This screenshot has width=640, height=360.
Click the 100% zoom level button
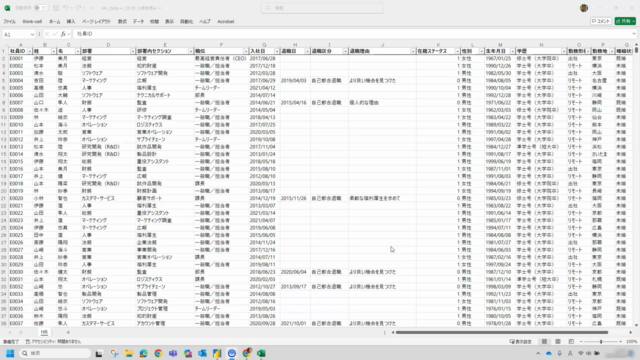[x=631, y=342]
